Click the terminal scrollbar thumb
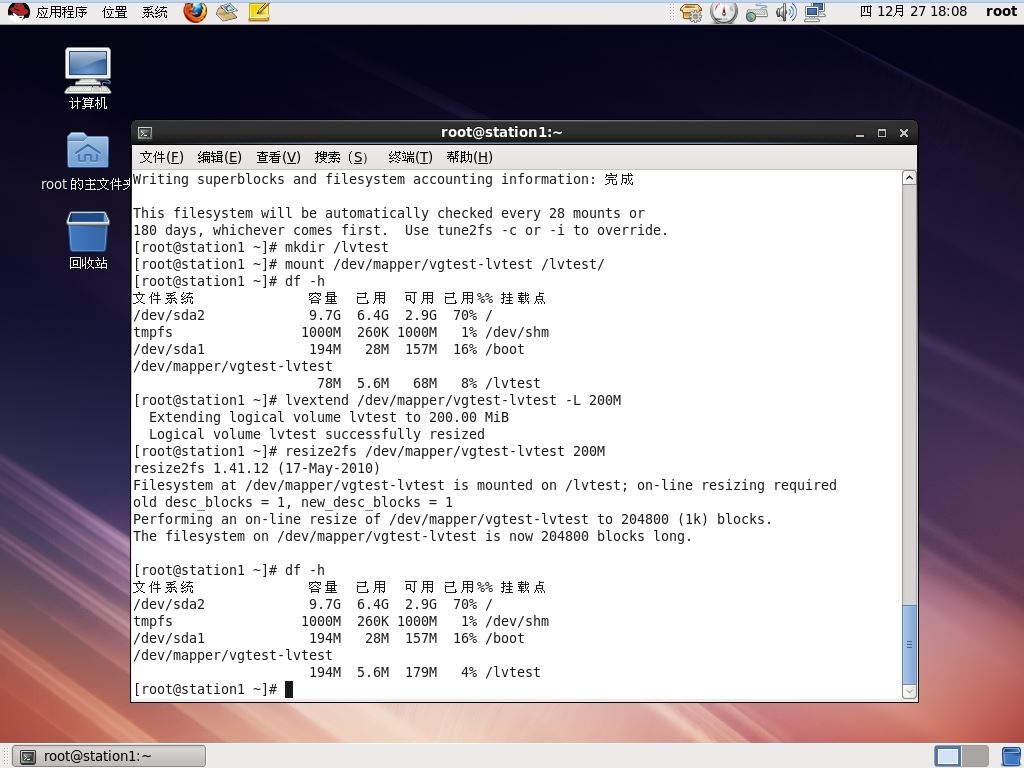 pyautogui.click(x=909, y=644)
